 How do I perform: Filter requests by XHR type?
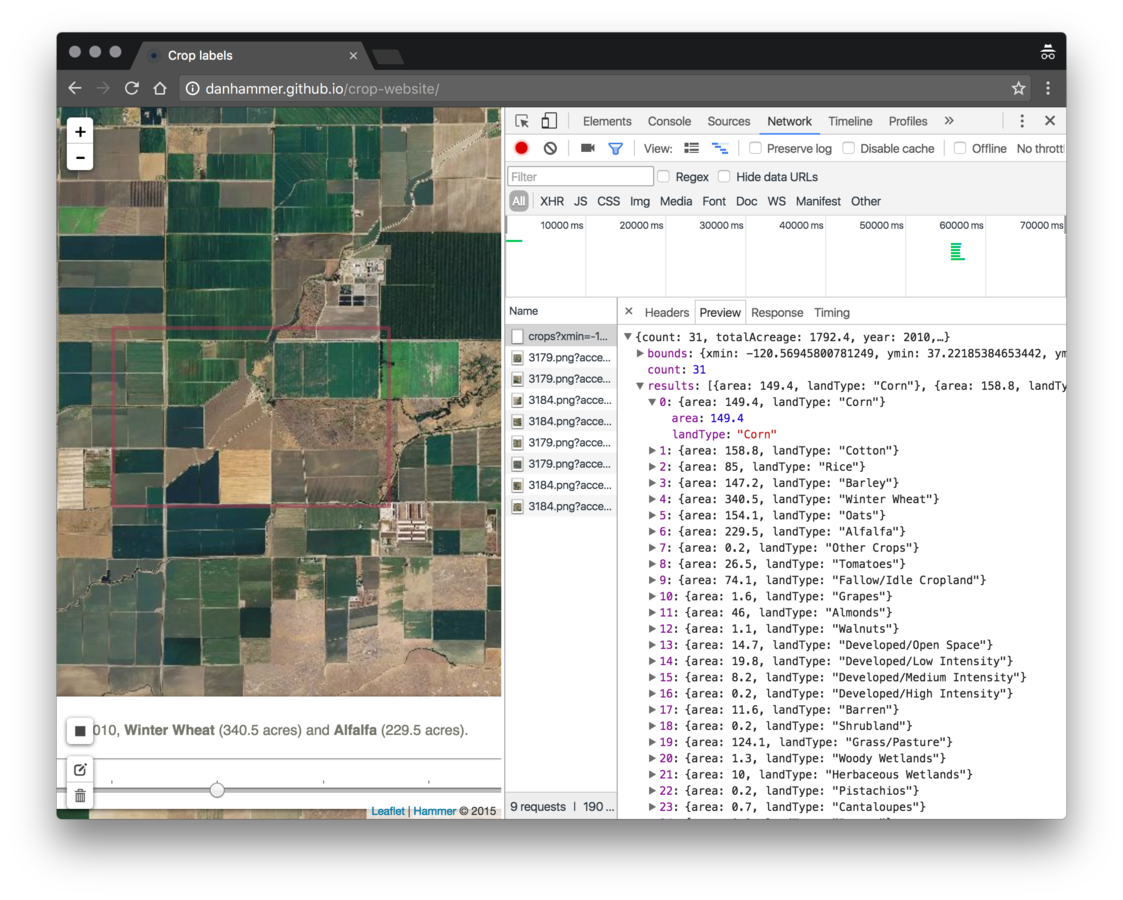[551, 201]
